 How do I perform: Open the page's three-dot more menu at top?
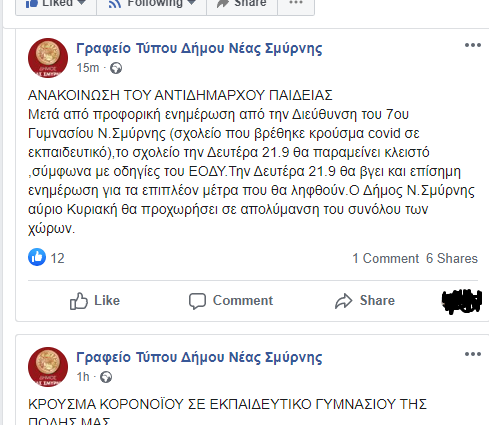point(296,7)
